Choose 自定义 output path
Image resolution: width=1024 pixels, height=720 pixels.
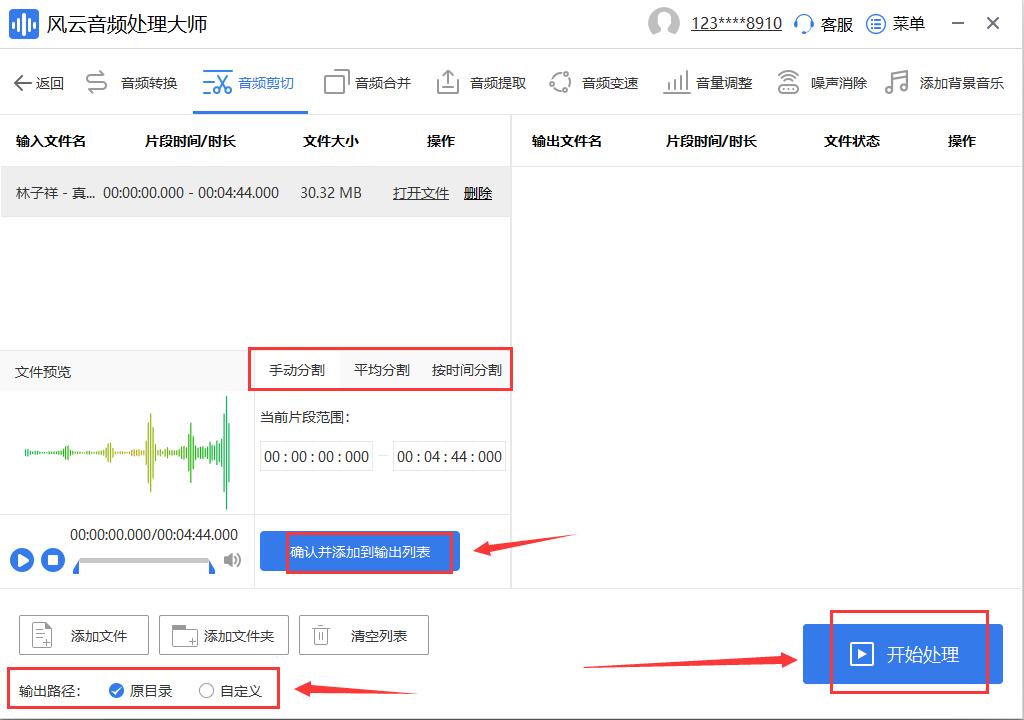point(207,690)
